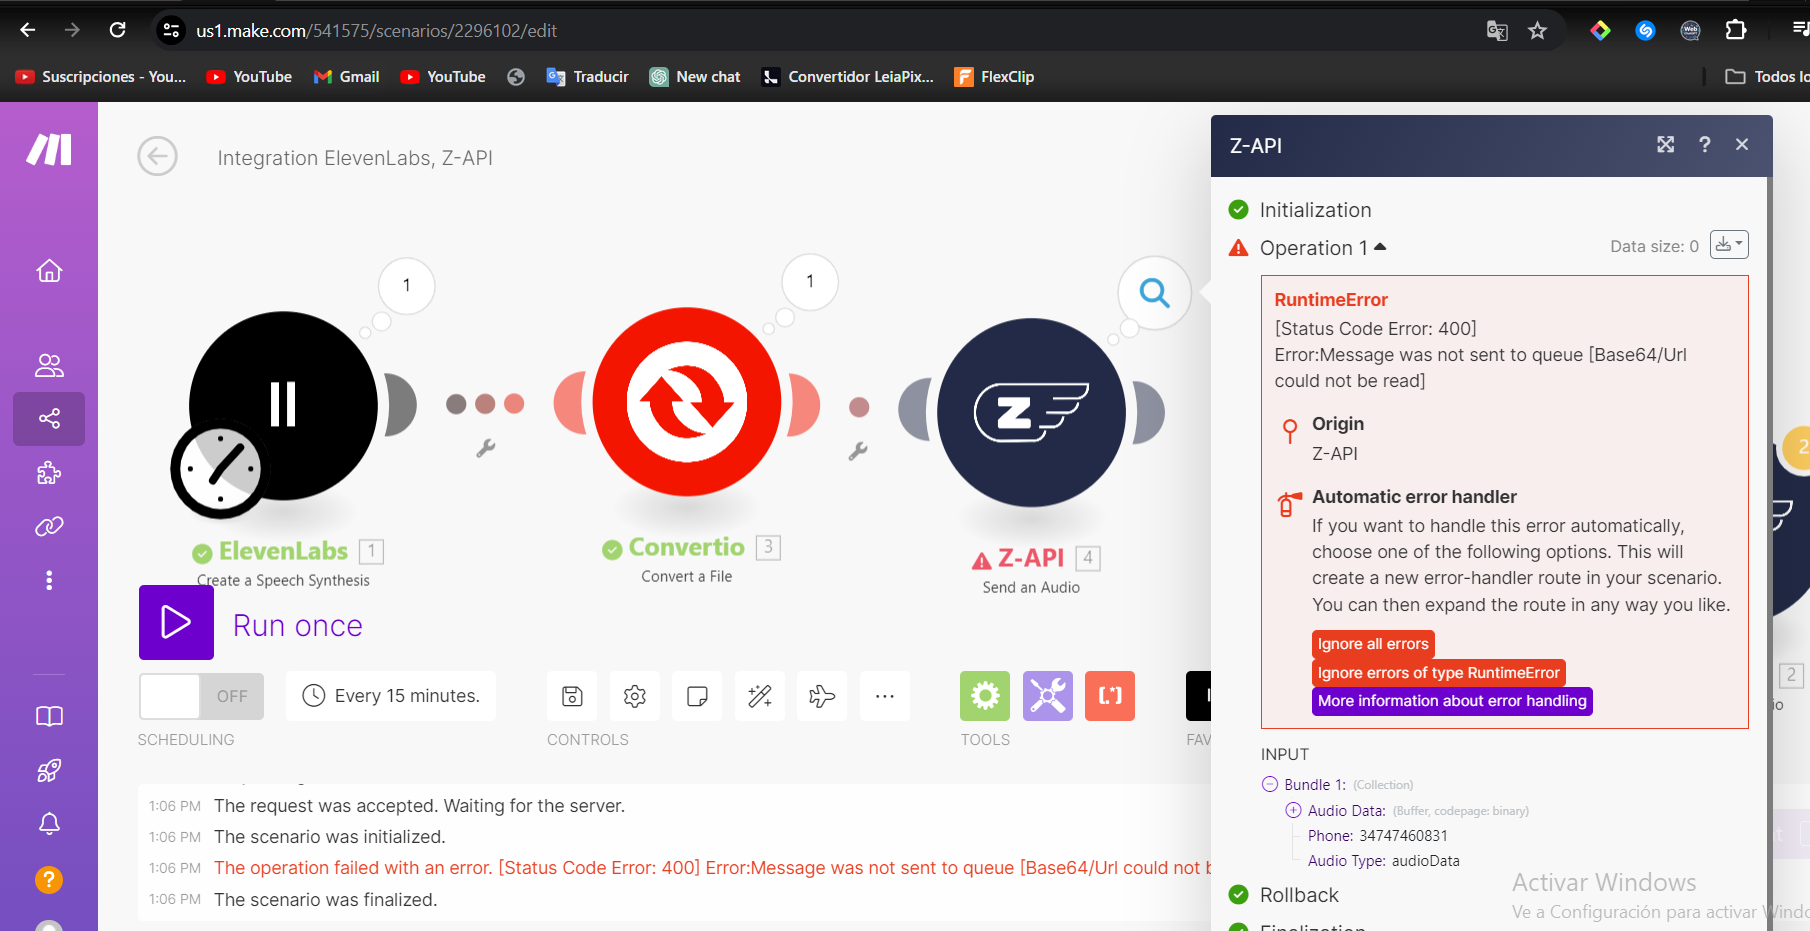Image resolution: width=1810 pixels, height=931 pixels.
Task: Open the Every 15 minutes schedule setting
Action: (391, 696)
